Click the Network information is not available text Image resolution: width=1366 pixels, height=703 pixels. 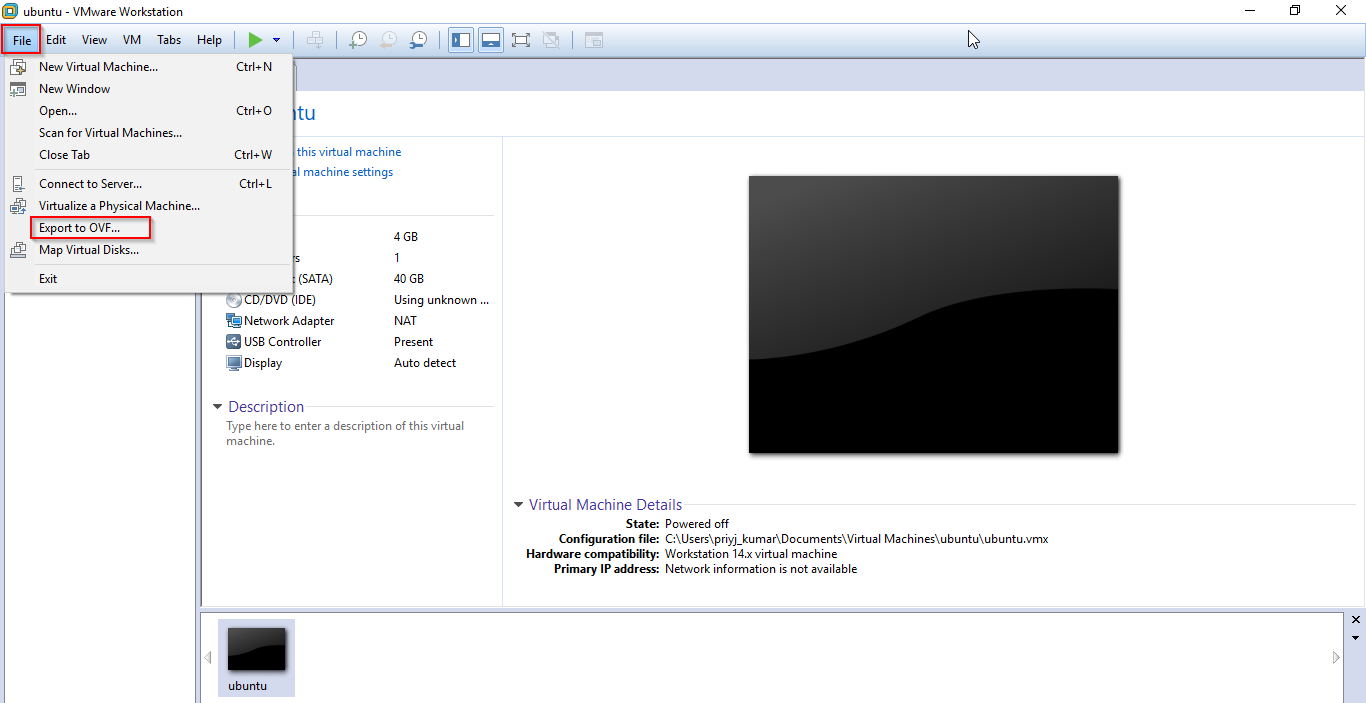click(x=761, y=569)
